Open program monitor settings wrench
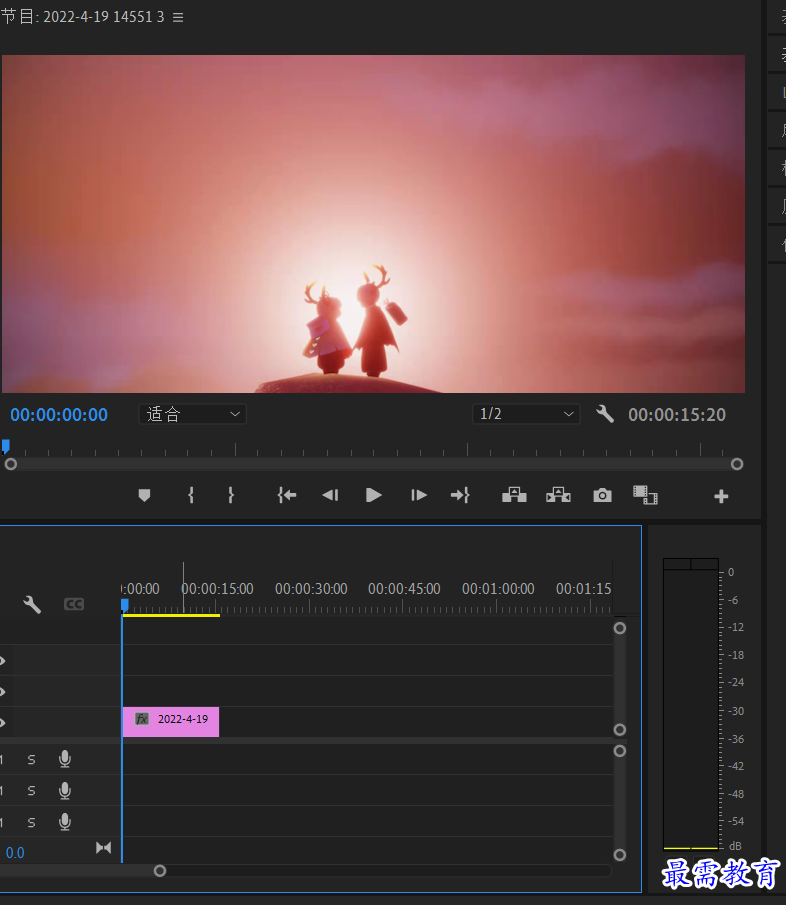The width and height of the screenshot is (786, 905). [x=605, y=414]
